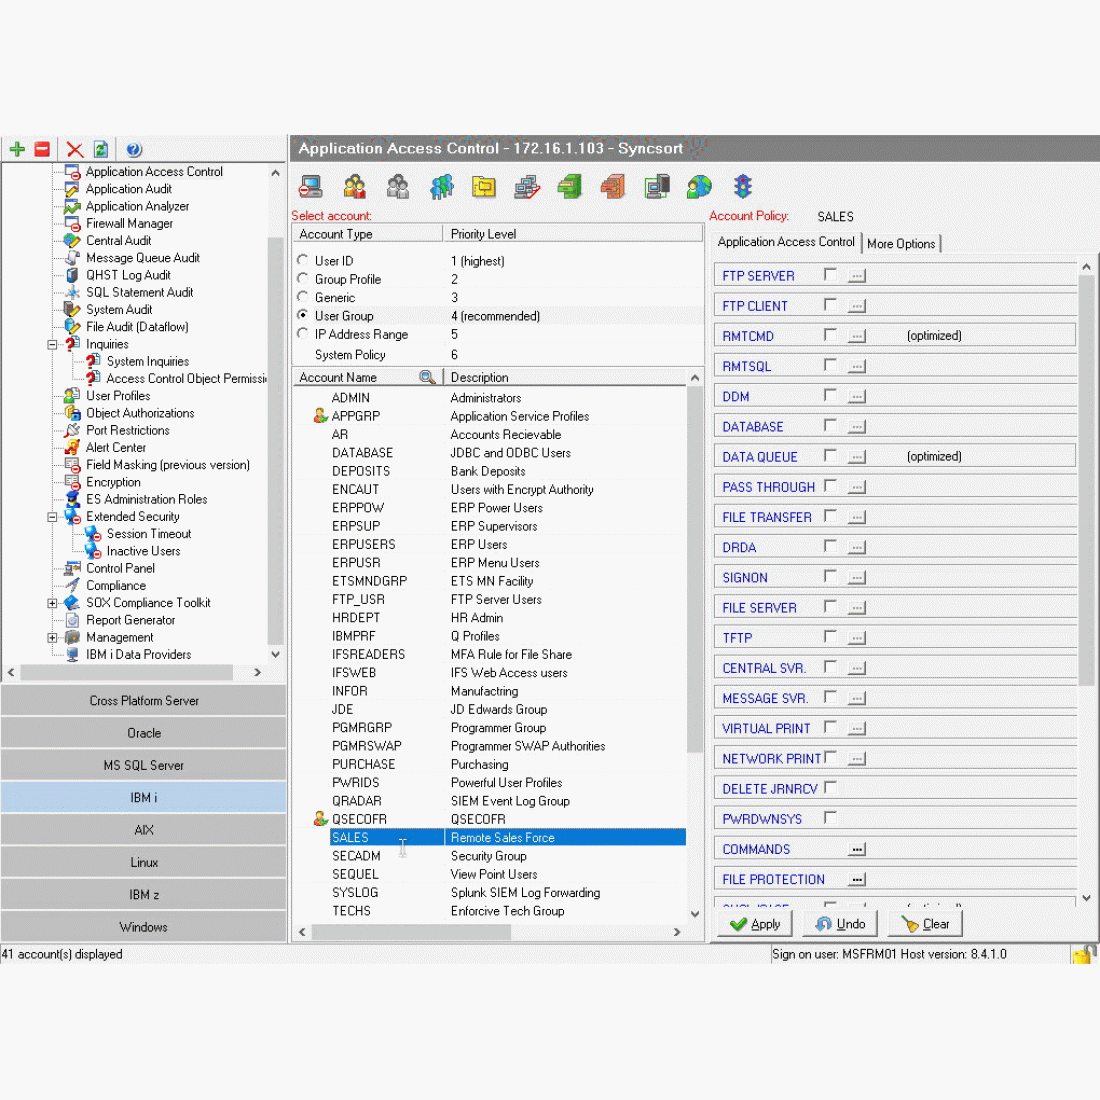This screenshot has height=1100, width=1100.
Task: Select the User Group priority radio button
Action: tap(302, 315)
